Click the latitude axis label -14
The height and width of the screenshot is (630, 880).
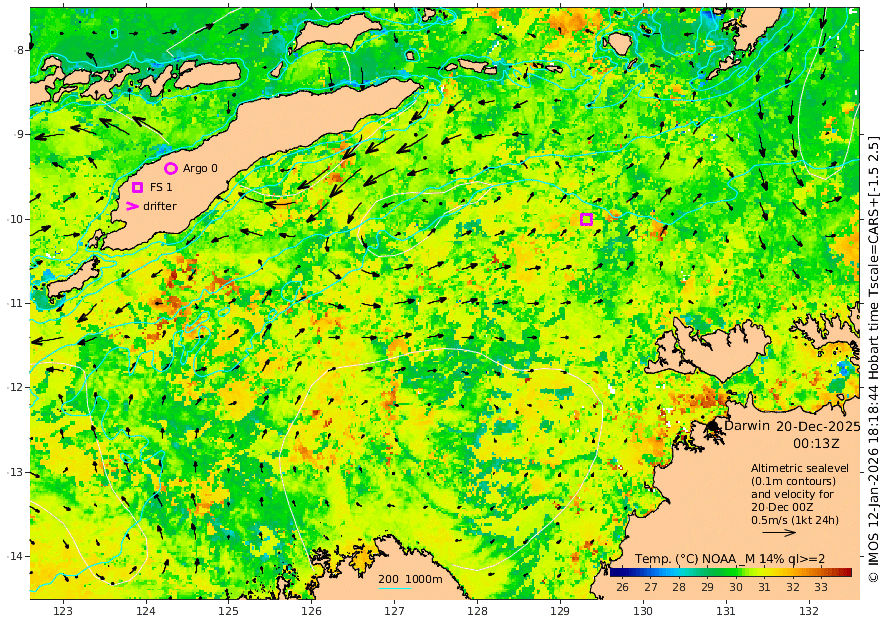click(16, 556)
